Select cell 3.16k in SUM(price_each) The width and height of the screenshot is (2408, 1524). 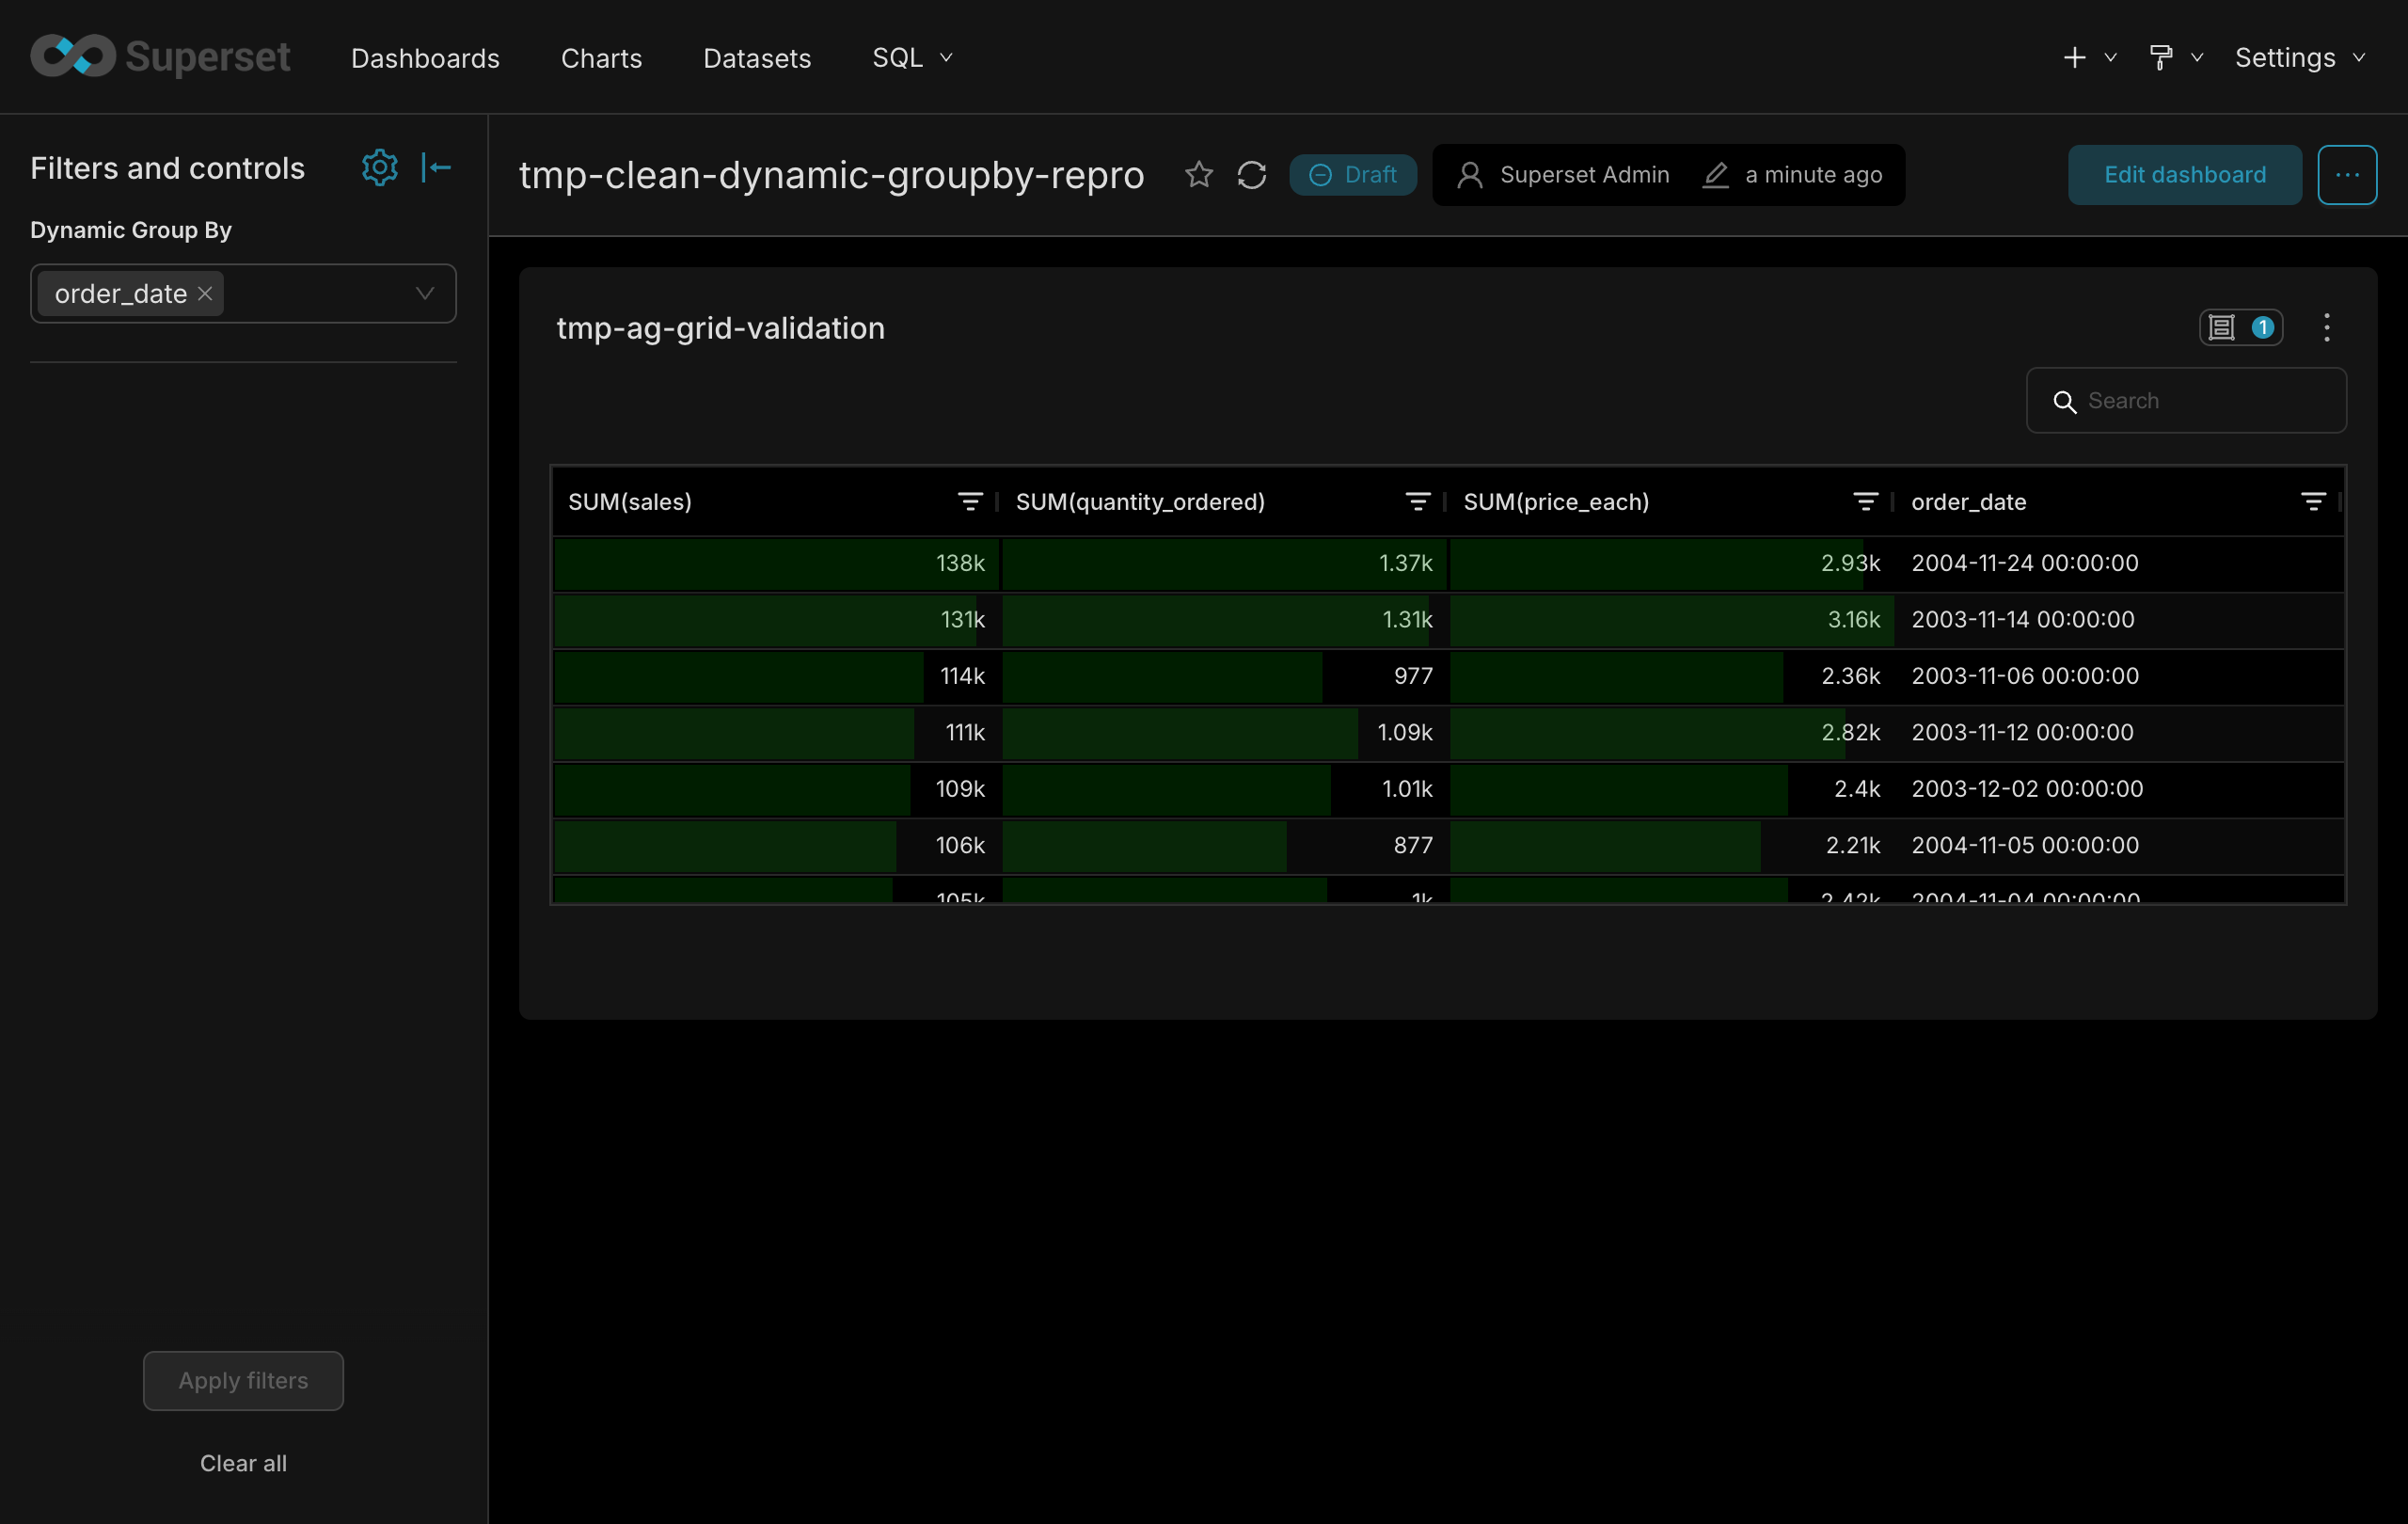point(1672,619)
